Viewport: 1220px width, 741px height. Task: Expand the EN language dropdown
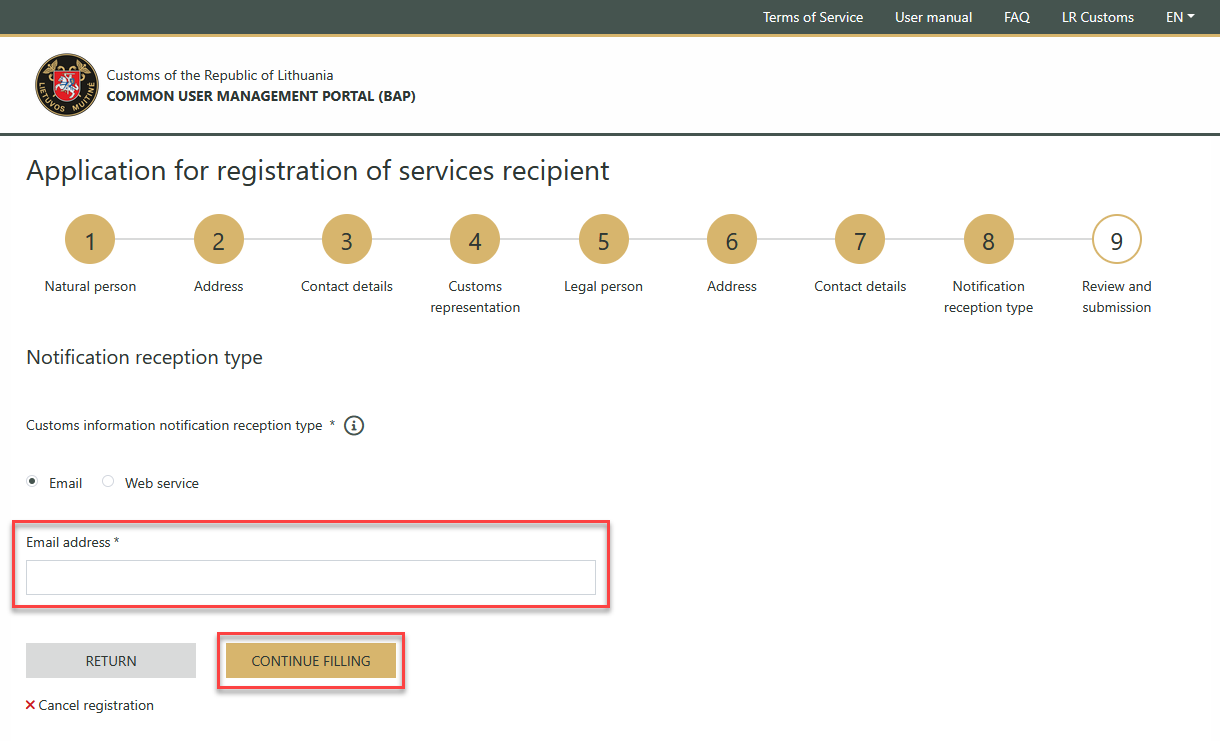1180,17
